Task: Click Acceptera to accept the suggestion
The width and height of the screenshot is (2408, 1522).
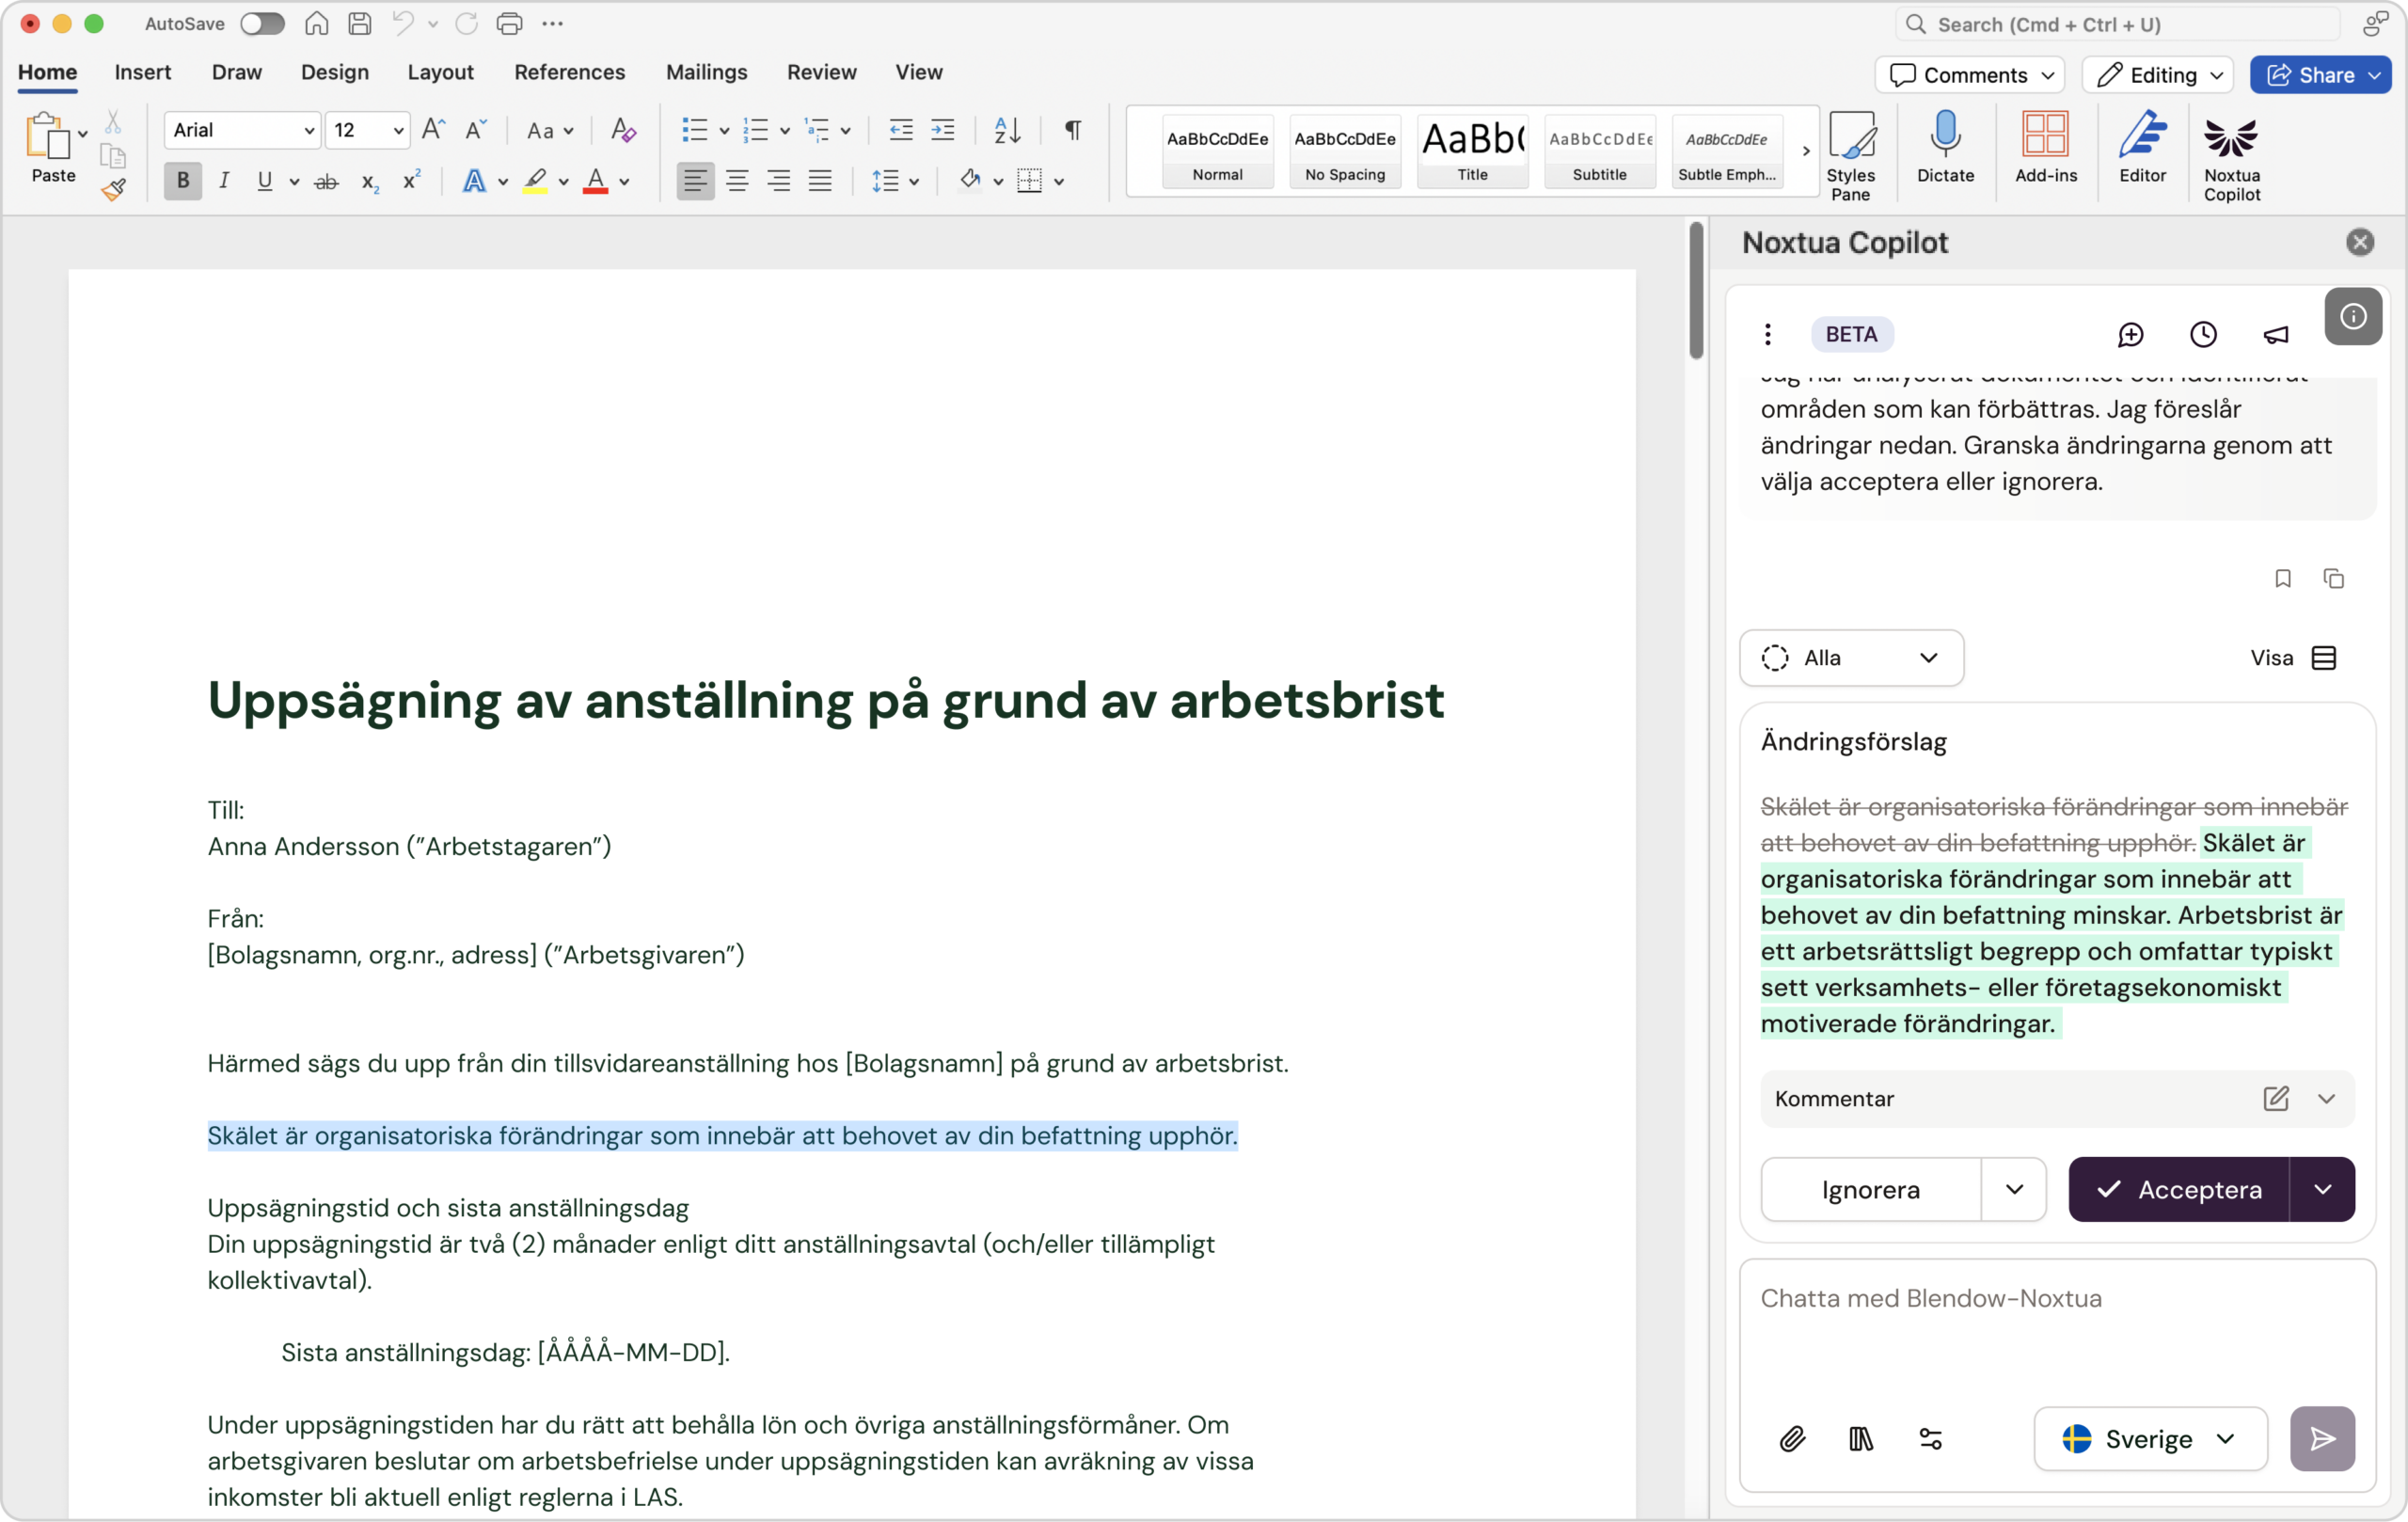Action: pyautogui.click(x=2179, y=1190)
